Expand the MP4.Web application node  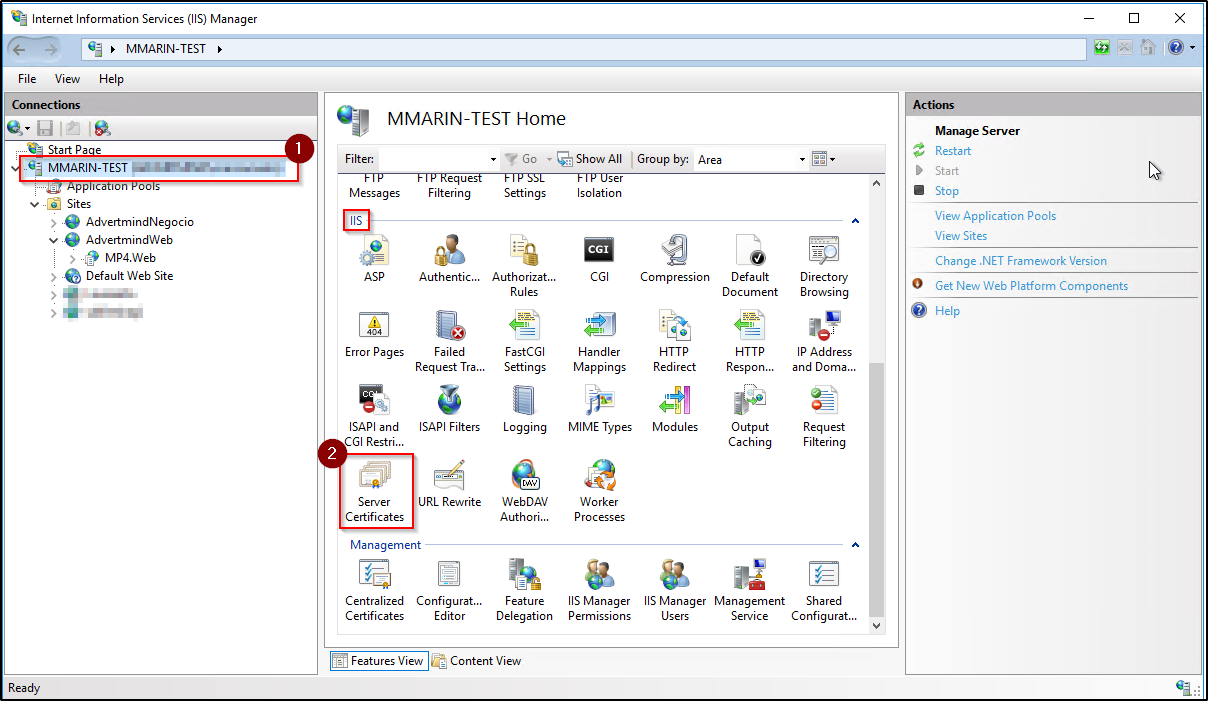[x=73, y=258]
